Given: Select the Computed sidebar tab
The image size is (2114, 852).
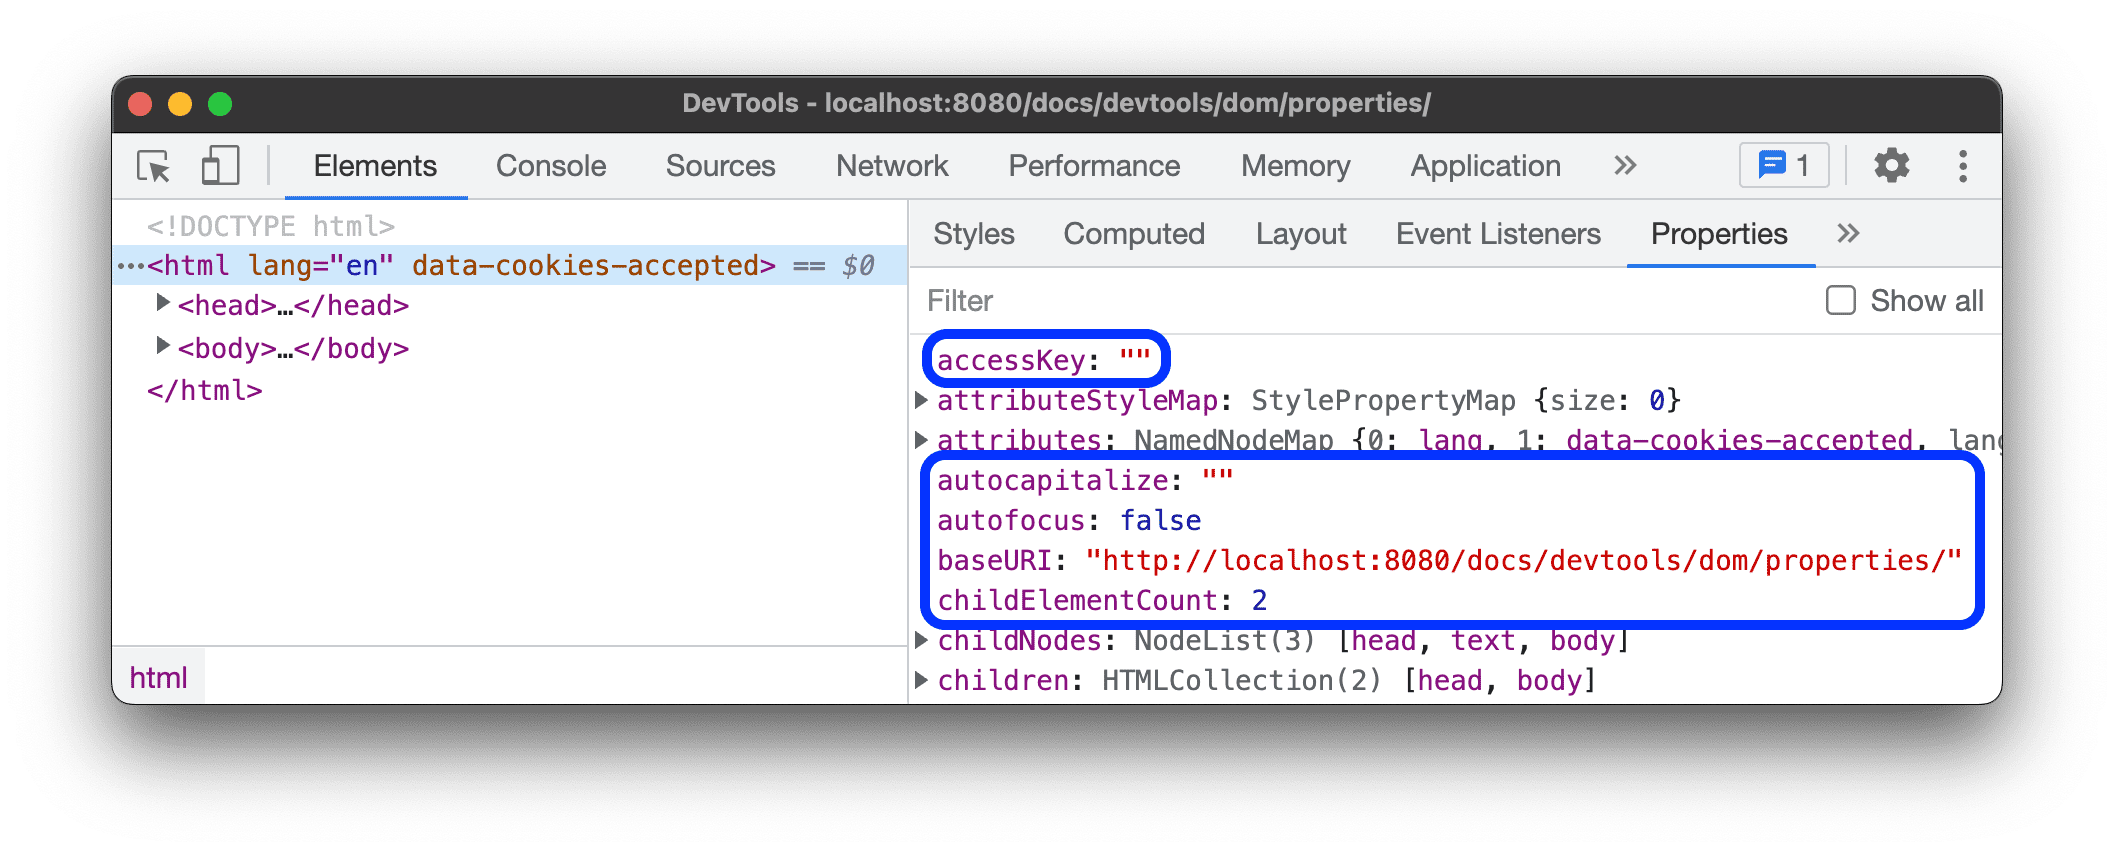Looking at the screenshot, I should (x=1133, y=234).
